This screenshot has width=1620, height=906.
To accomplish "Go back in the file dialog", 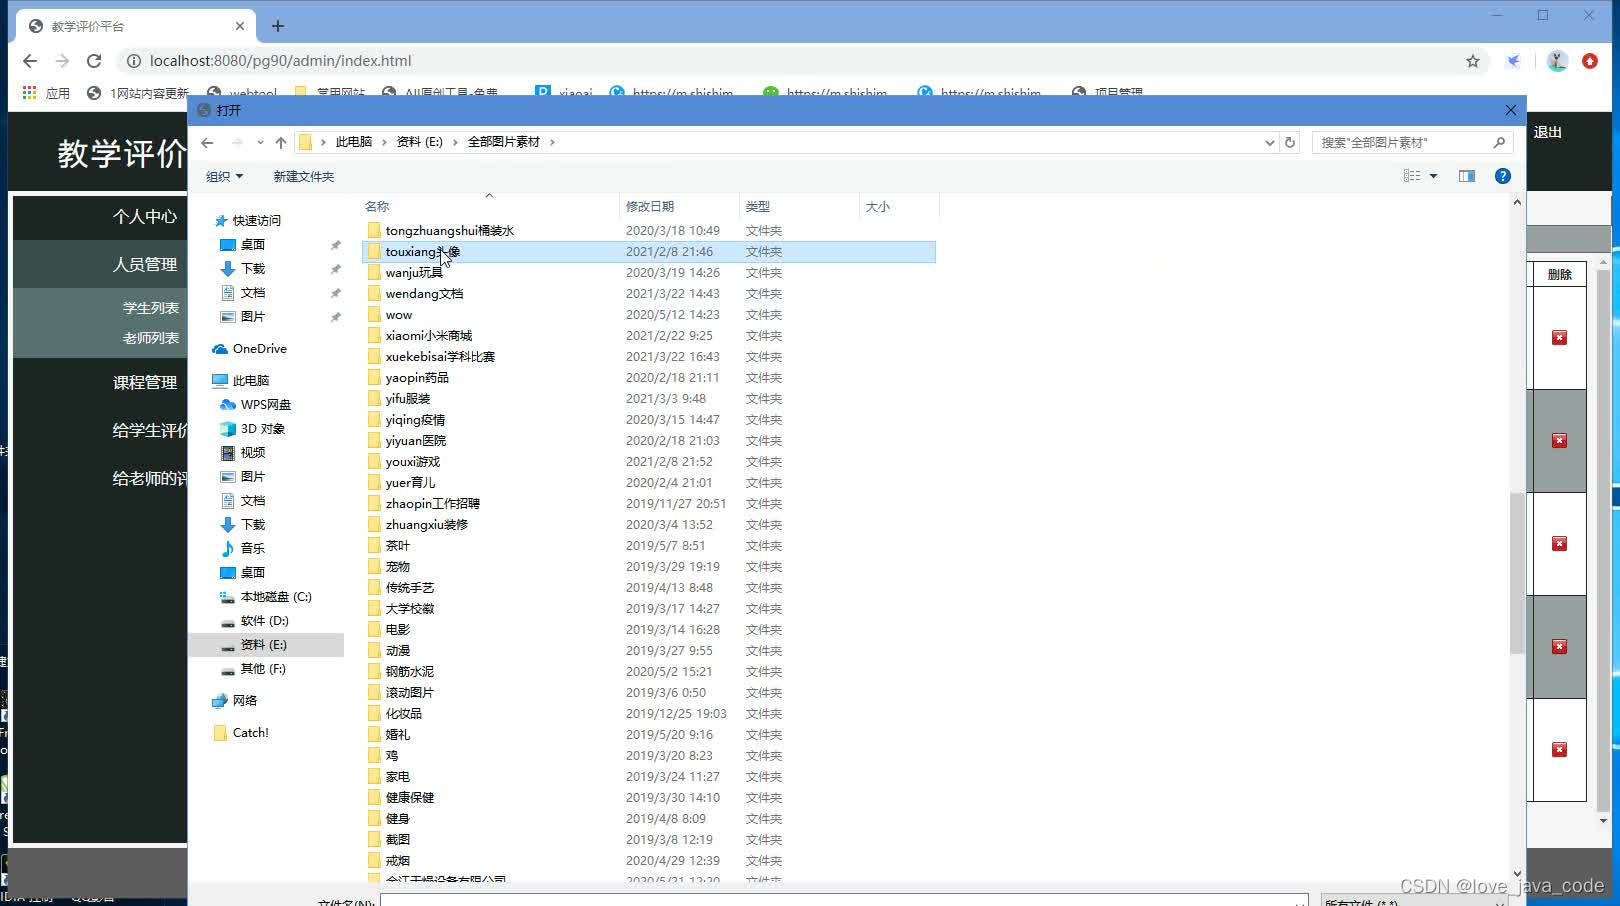I will coord(207,142).
